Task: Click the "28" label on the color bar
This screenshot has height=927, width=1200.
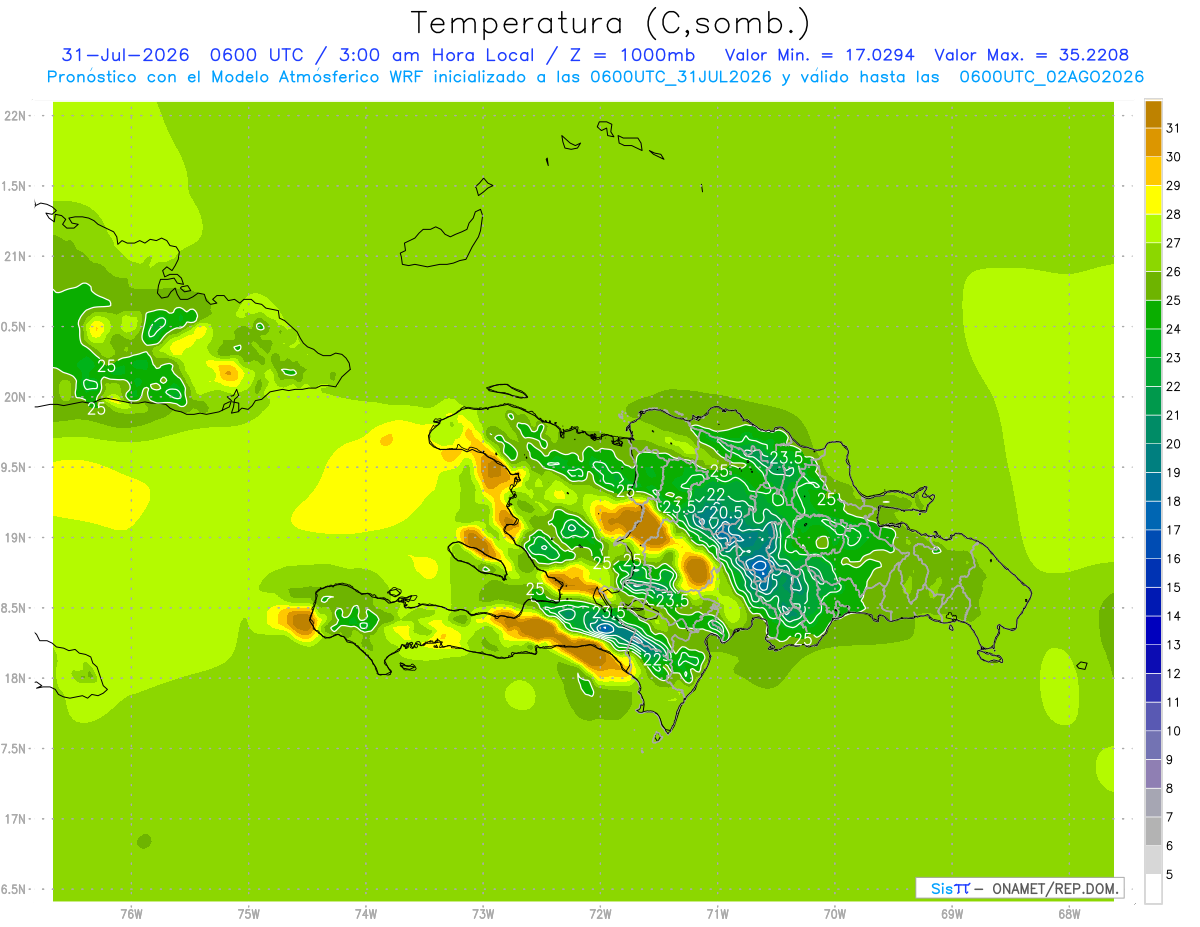Action: (1174, 213)
